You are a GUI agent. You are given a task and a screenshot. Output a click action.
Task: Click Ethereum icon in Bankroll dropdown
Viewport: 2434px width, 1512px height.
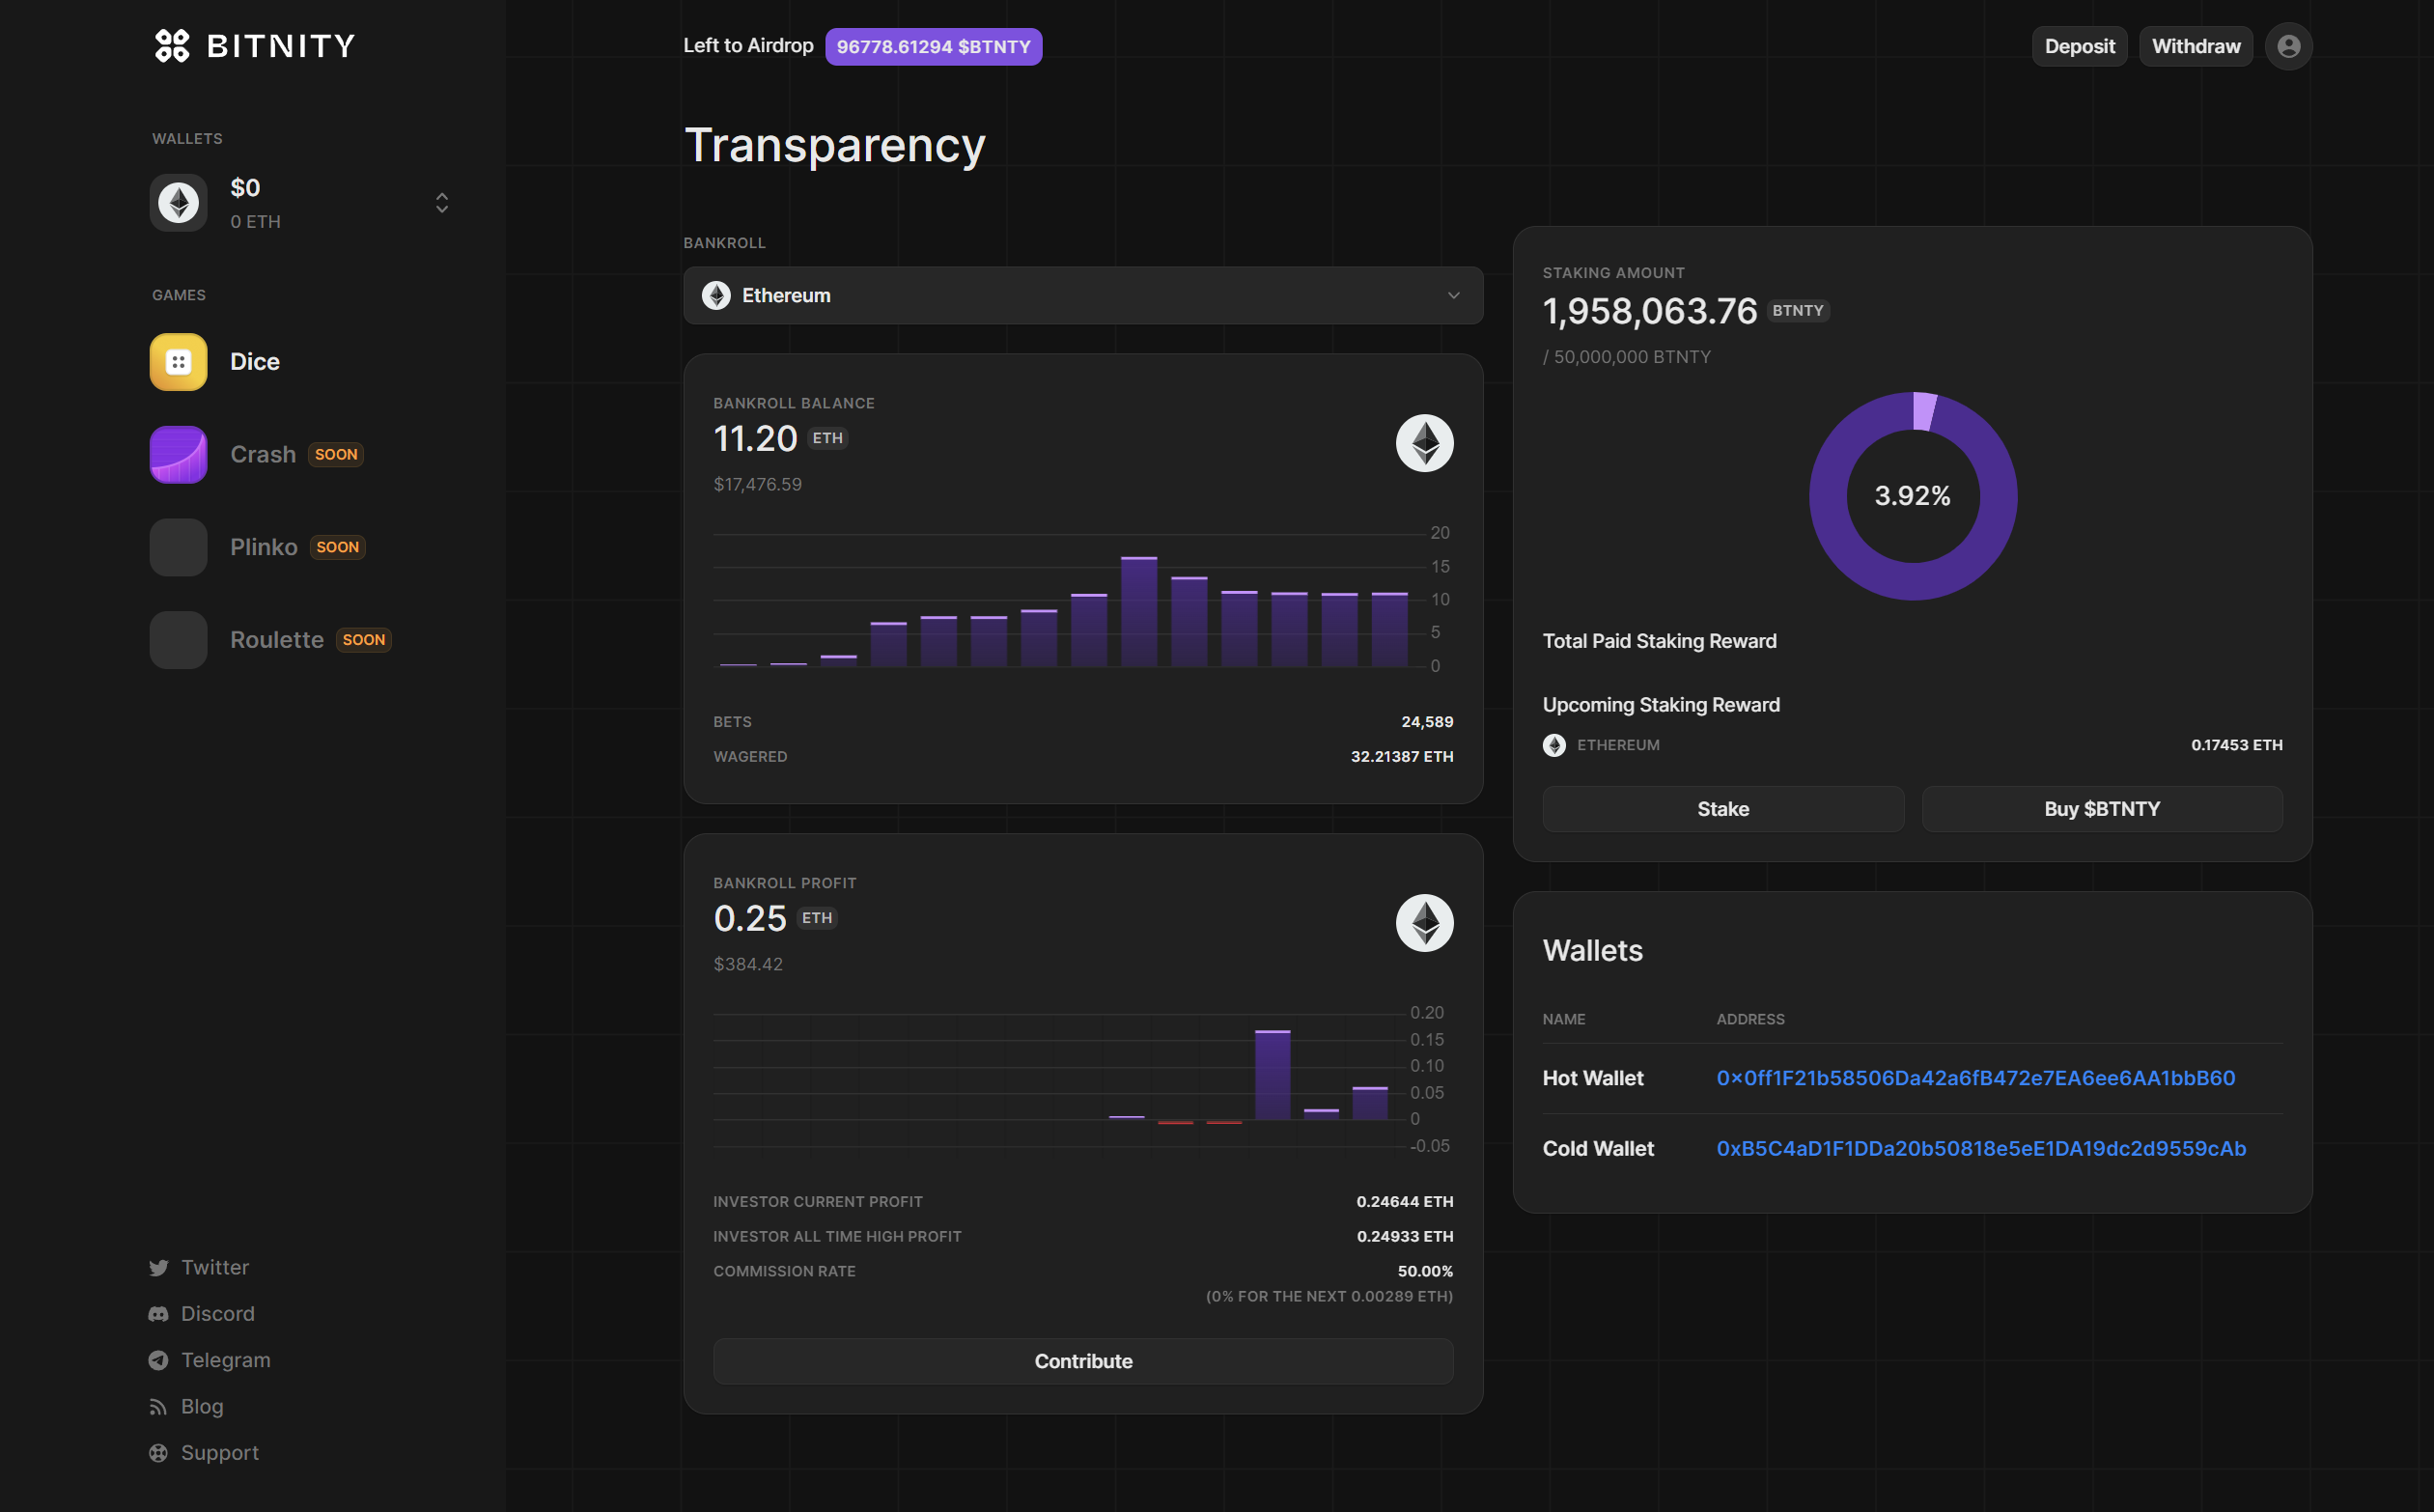[x=716, y=296]
